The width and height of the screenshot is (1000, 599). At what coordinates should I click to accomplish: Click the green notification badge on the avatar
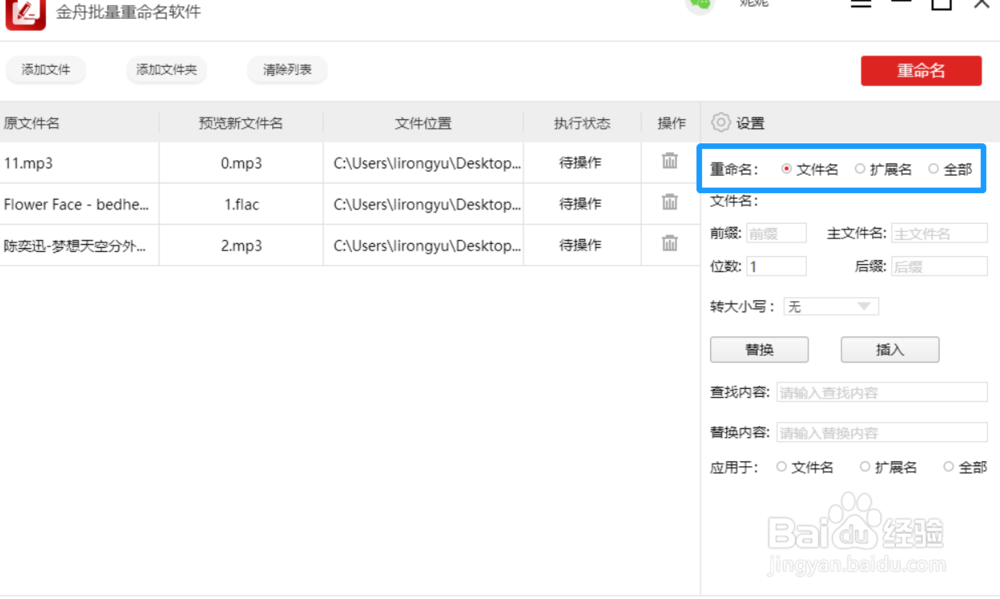[700, 2]
